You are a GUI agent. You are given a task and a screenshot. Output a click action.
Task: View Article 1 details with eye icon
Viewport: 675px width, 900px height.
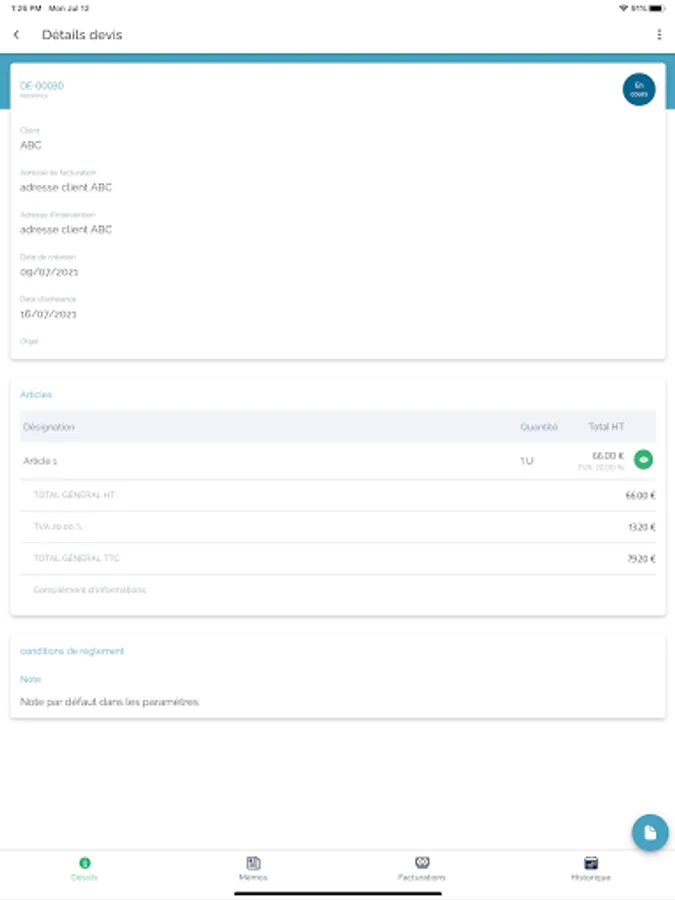coord(644,460)
